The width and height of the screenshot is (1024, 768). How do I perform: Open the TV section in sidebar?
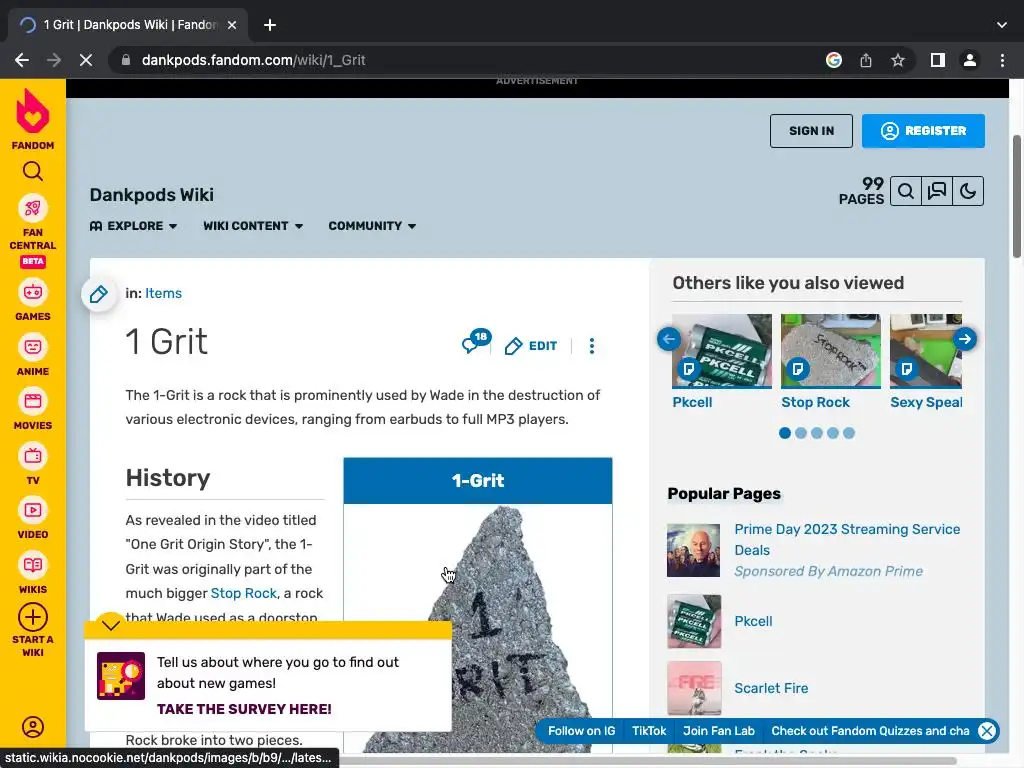point(33,464)
